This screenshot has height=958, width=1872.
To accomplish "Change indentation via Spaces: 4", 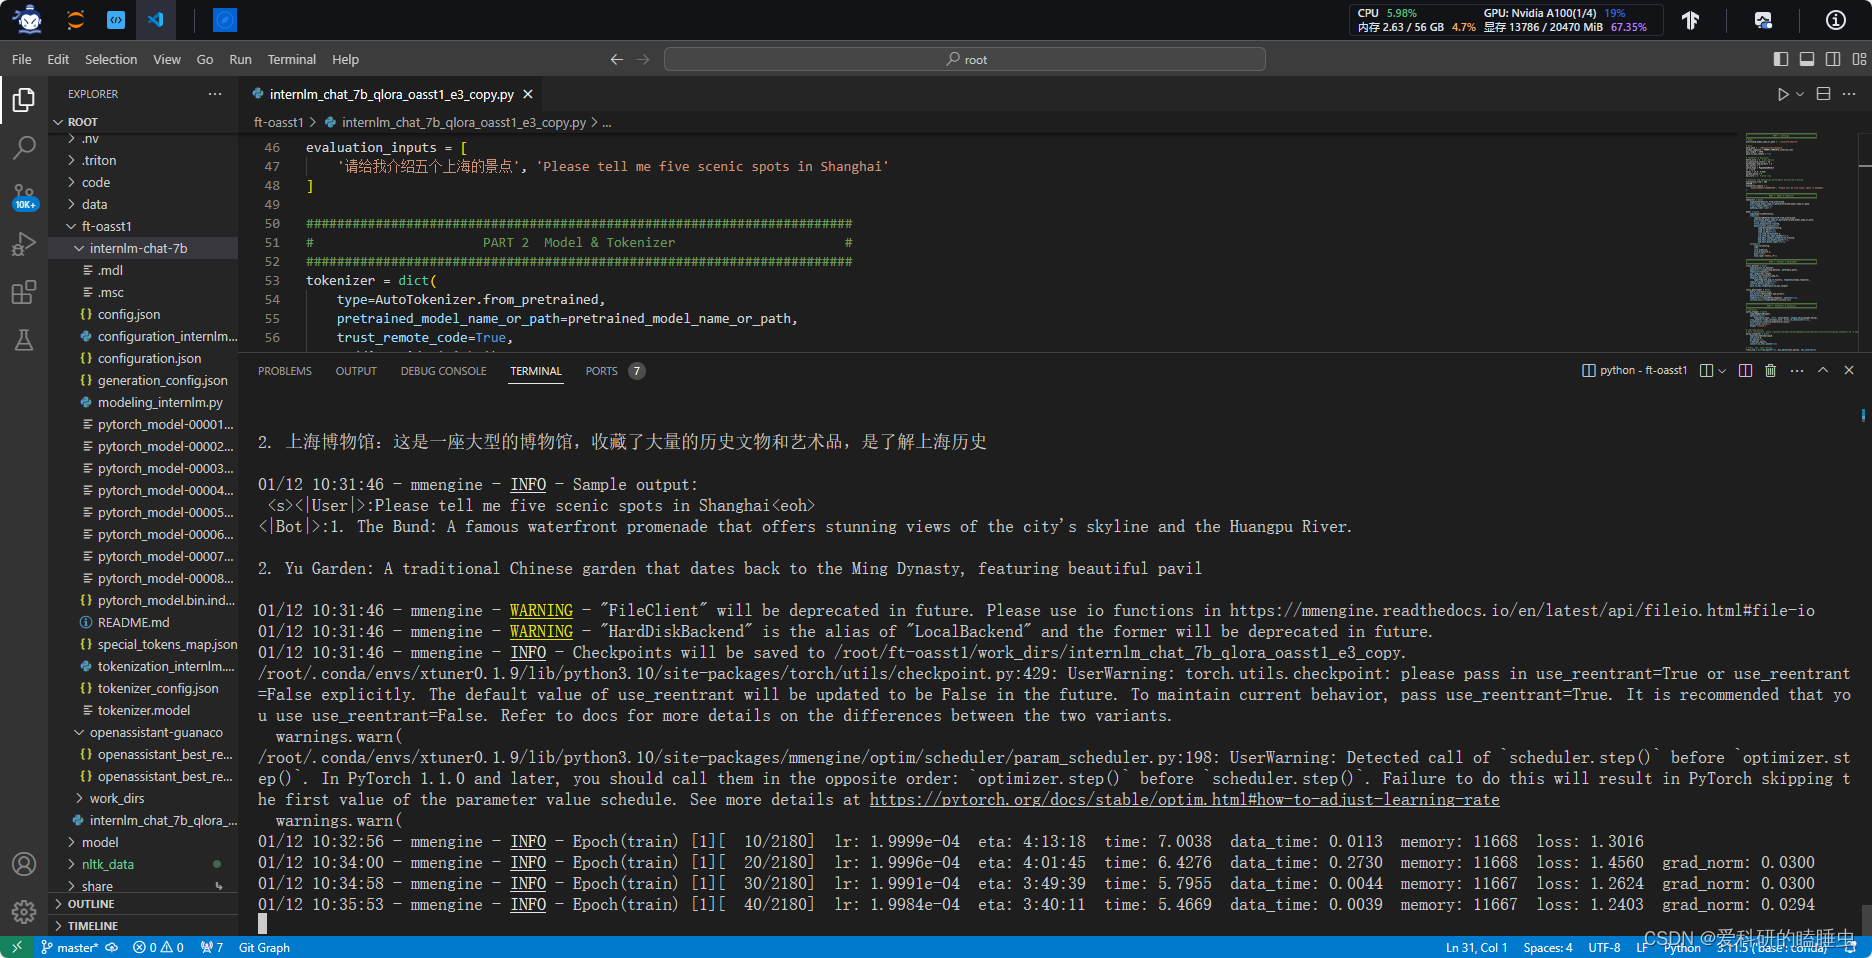I will (x=1548, y=947).
